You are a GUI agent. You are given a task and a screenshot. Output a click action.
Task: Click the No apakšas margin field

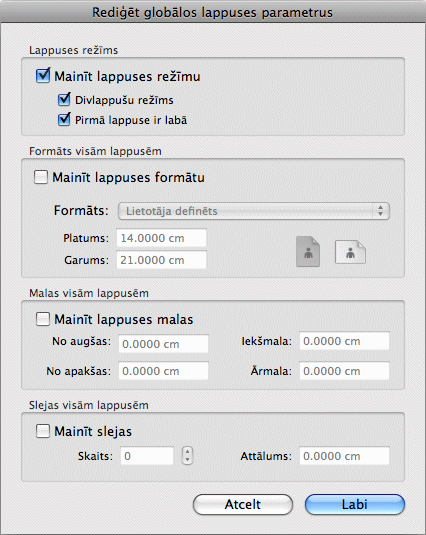coord(163,371)
